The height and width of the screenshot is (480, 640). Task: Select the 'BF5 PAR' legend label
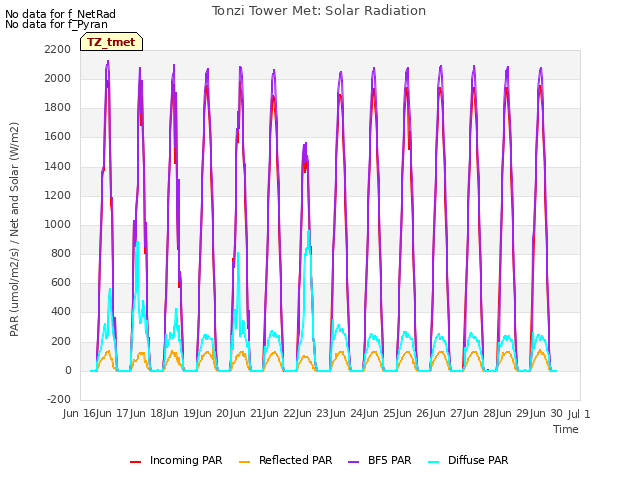click(x=389, y=460)
